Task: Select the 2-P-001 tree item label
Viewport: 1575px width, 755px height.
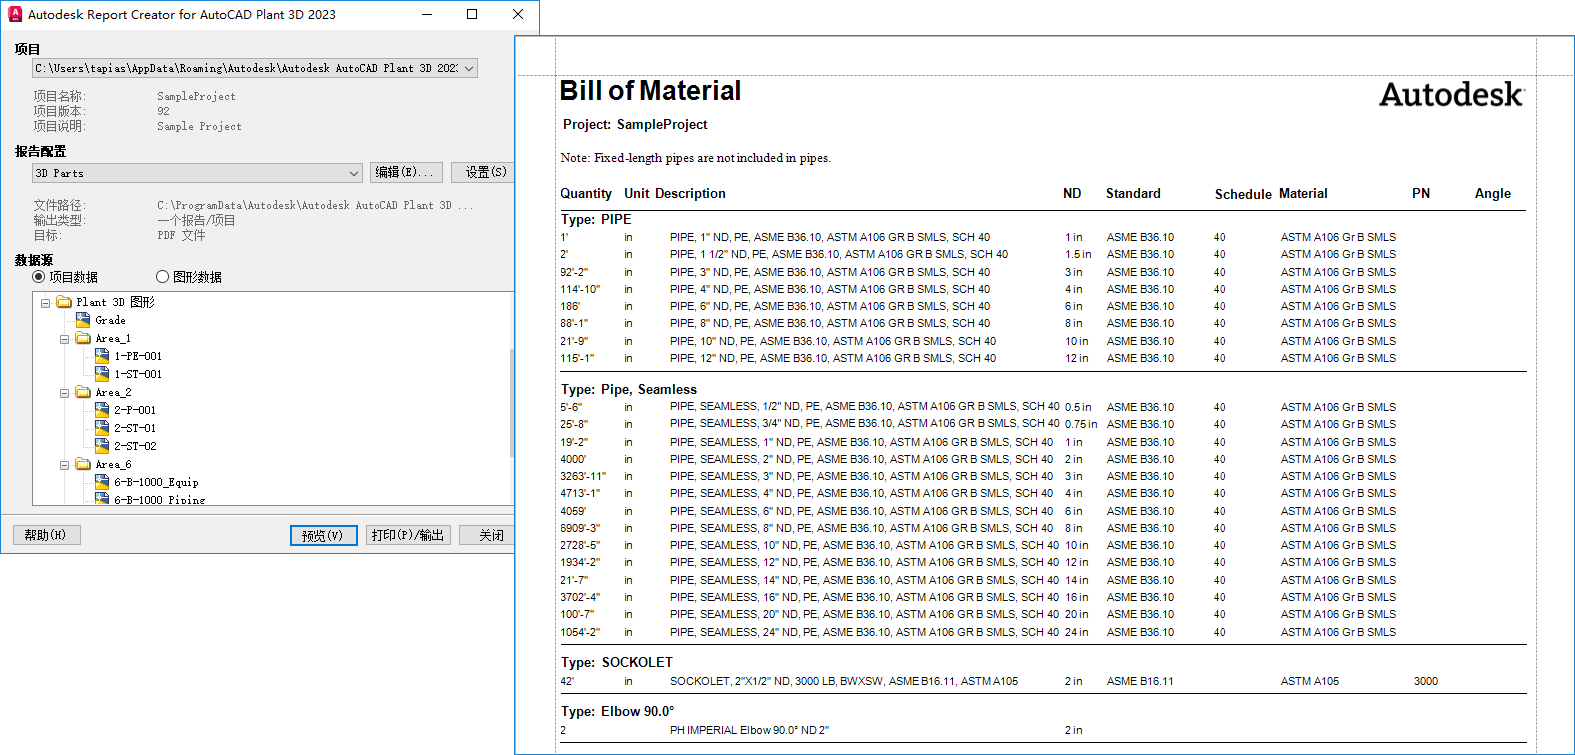Action: pos(135,410)
